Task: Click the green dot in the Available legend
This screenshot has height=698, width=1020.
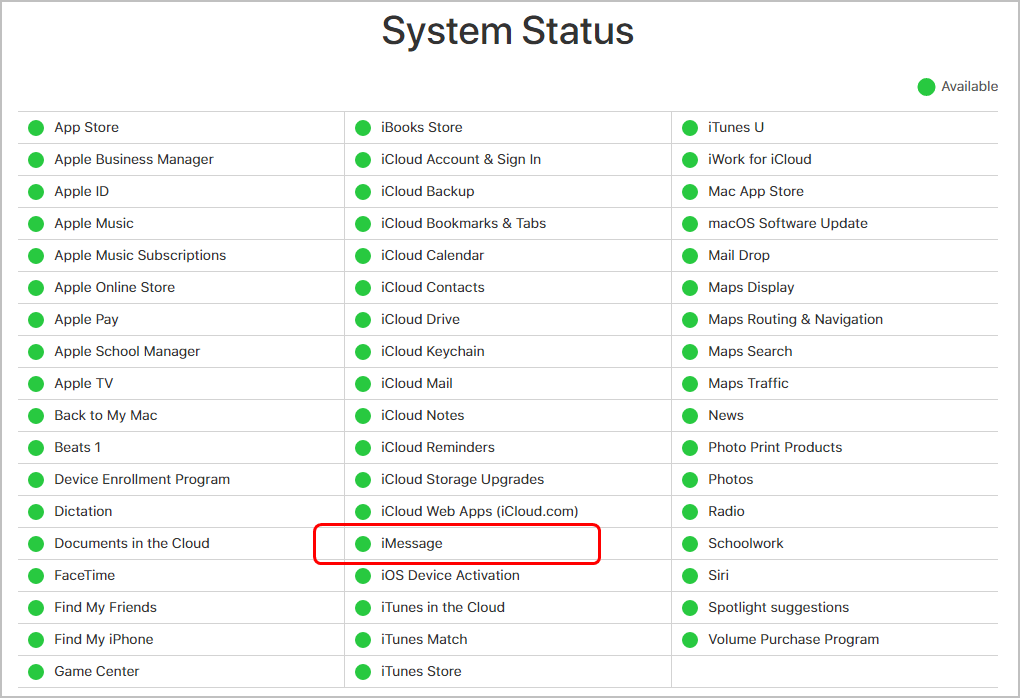Action: (926, 87)
